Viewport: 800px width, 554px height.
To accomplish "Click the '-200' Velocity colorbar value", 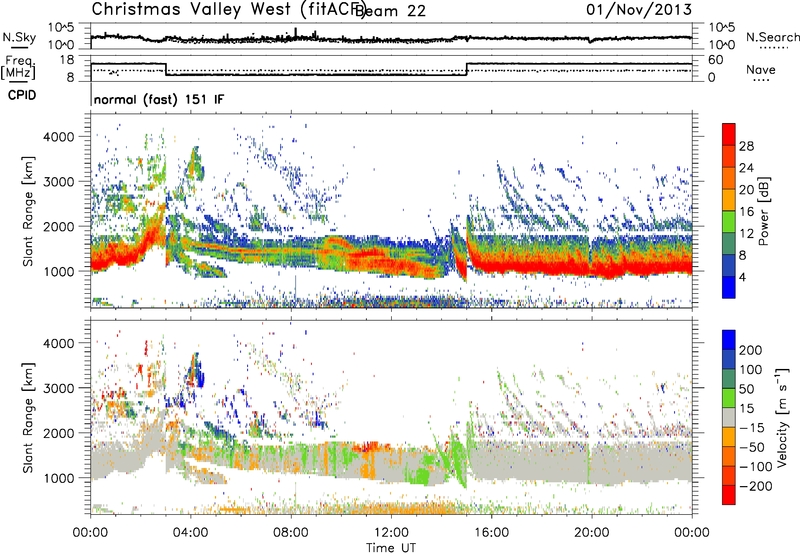I will click(x=758, y=486).
